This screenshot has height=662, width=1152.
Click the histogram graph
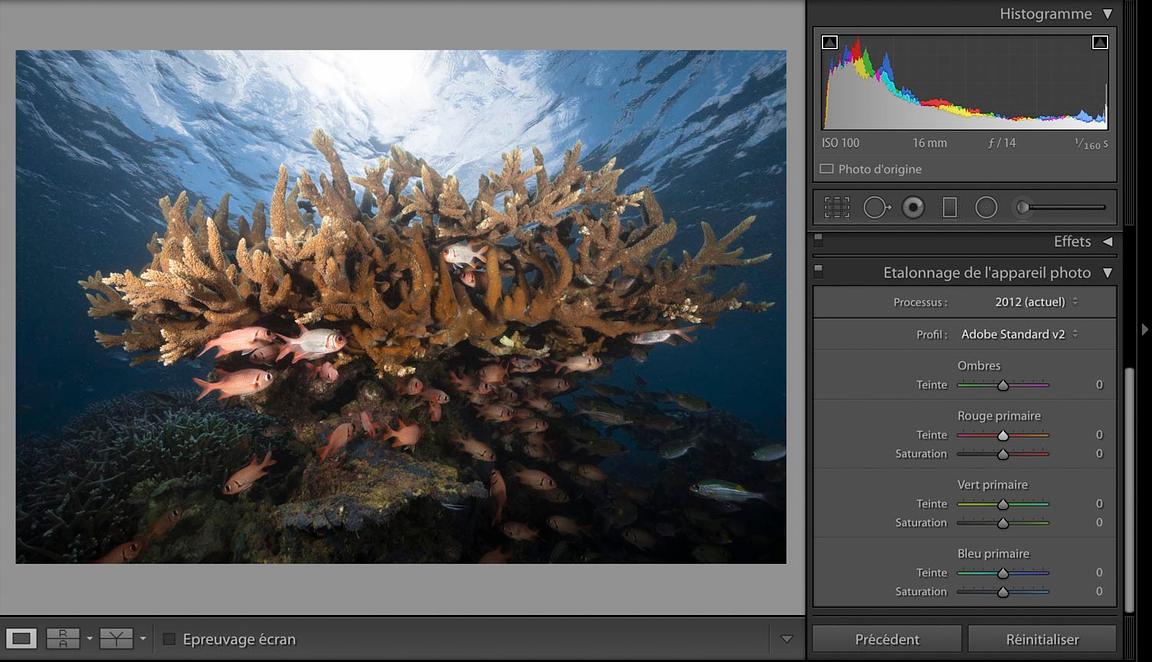[965, 81]
